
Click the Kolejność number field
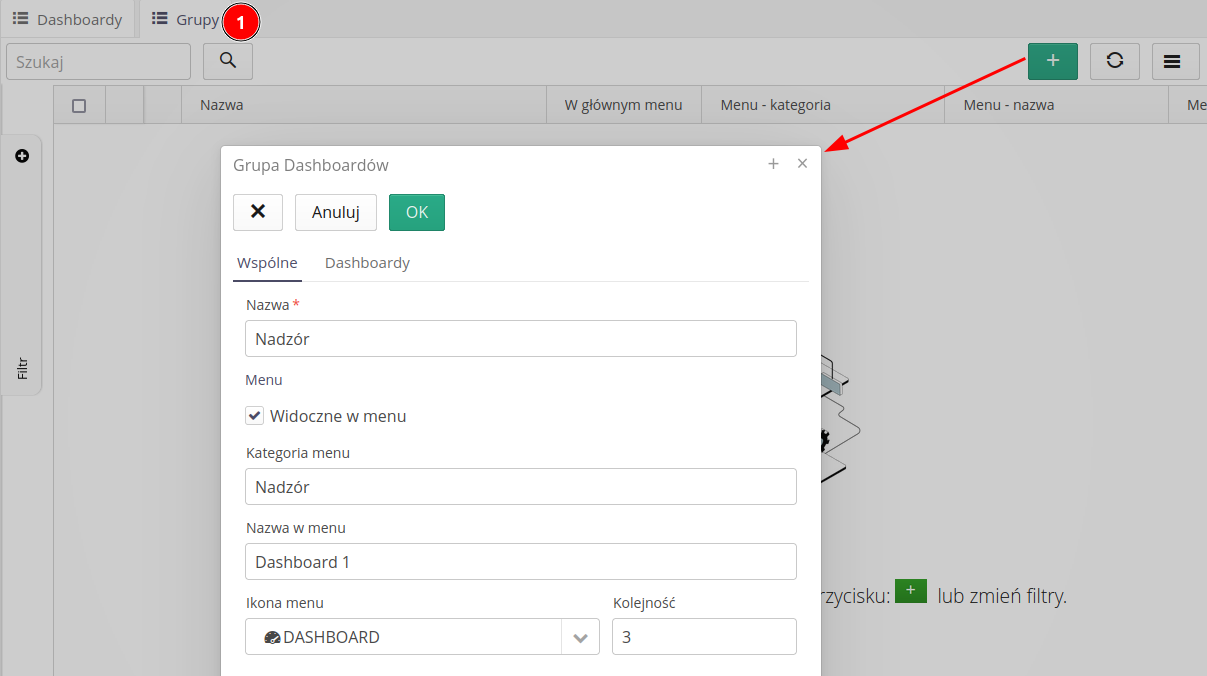(x=704, y=637)
